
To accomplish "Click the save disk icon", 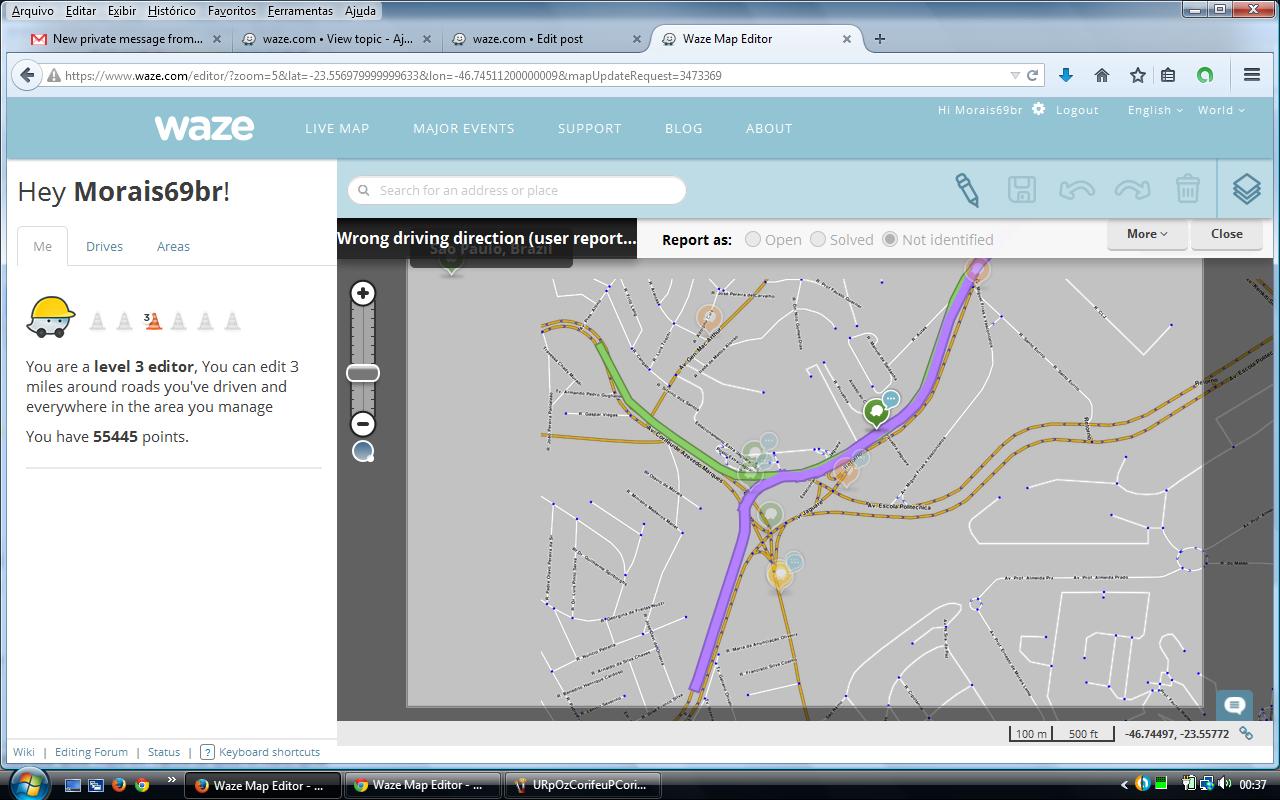I will click(x=1021, y=189).
